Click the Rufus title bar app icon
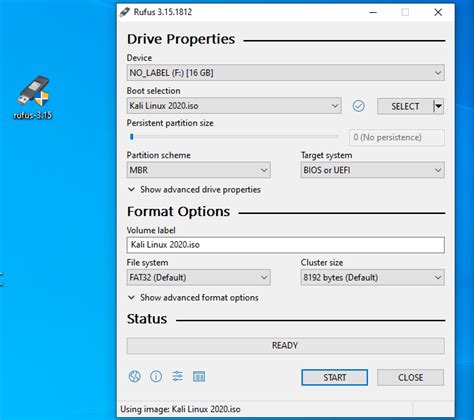Image resolution: width=474 pixels, height=420 pixels. pos(124,12)
